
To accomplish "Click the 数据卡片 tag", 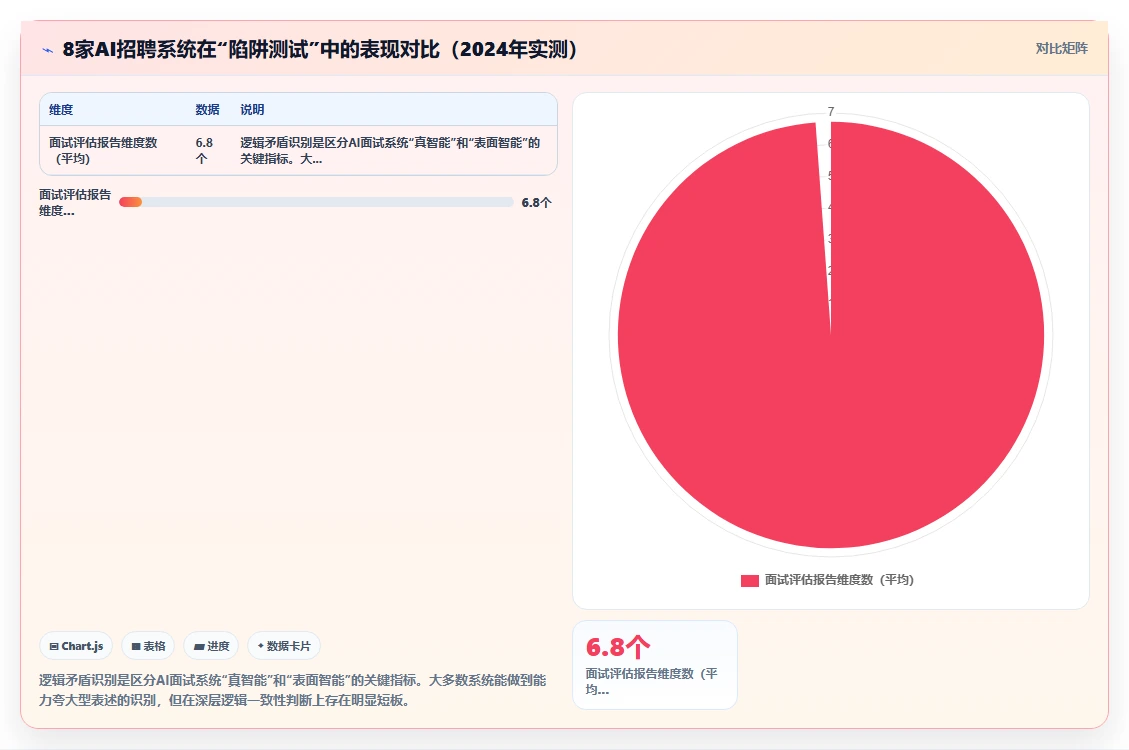I will tap(284, 646).
